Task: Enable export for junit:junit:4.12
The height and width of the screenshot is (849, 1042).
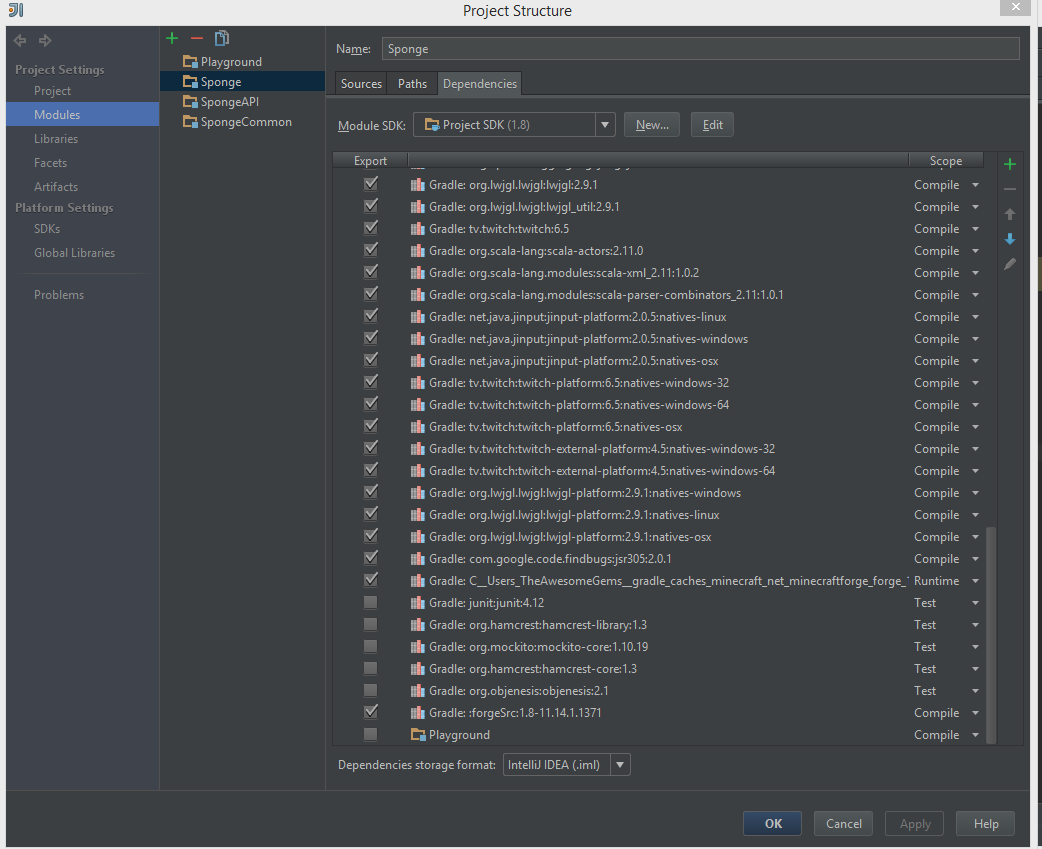Action: tap(370, 603)
